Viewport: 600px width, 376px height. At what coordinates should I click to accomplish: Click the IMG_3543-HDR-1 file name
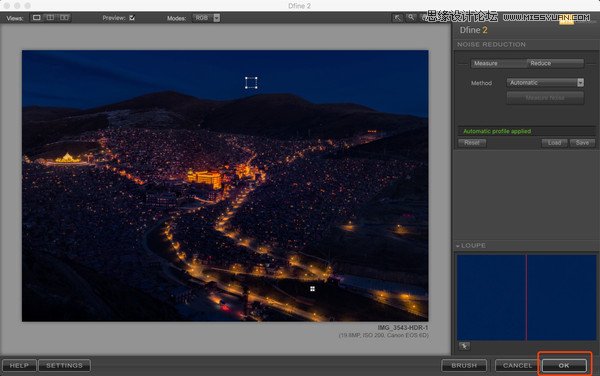point(403,328)
